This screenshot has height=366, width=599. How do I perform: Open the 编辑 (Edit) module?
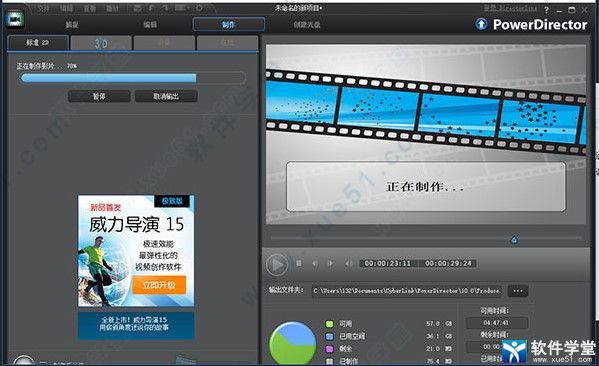[x=150, y=24]
